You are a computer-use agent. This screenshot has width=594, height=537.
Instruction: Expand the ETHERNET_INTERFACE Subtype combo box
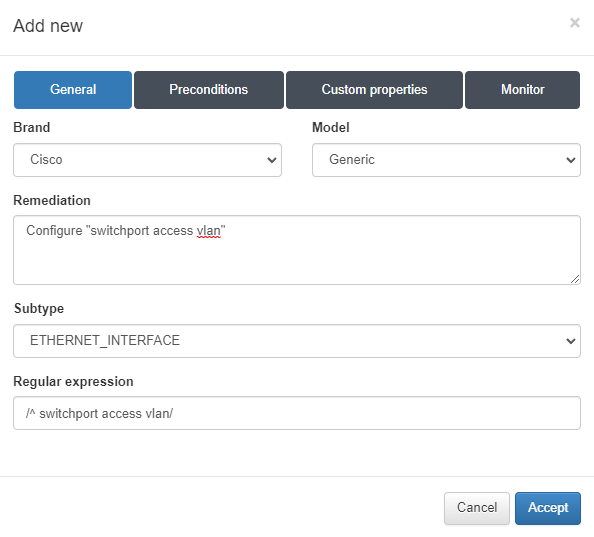(297, 341)
